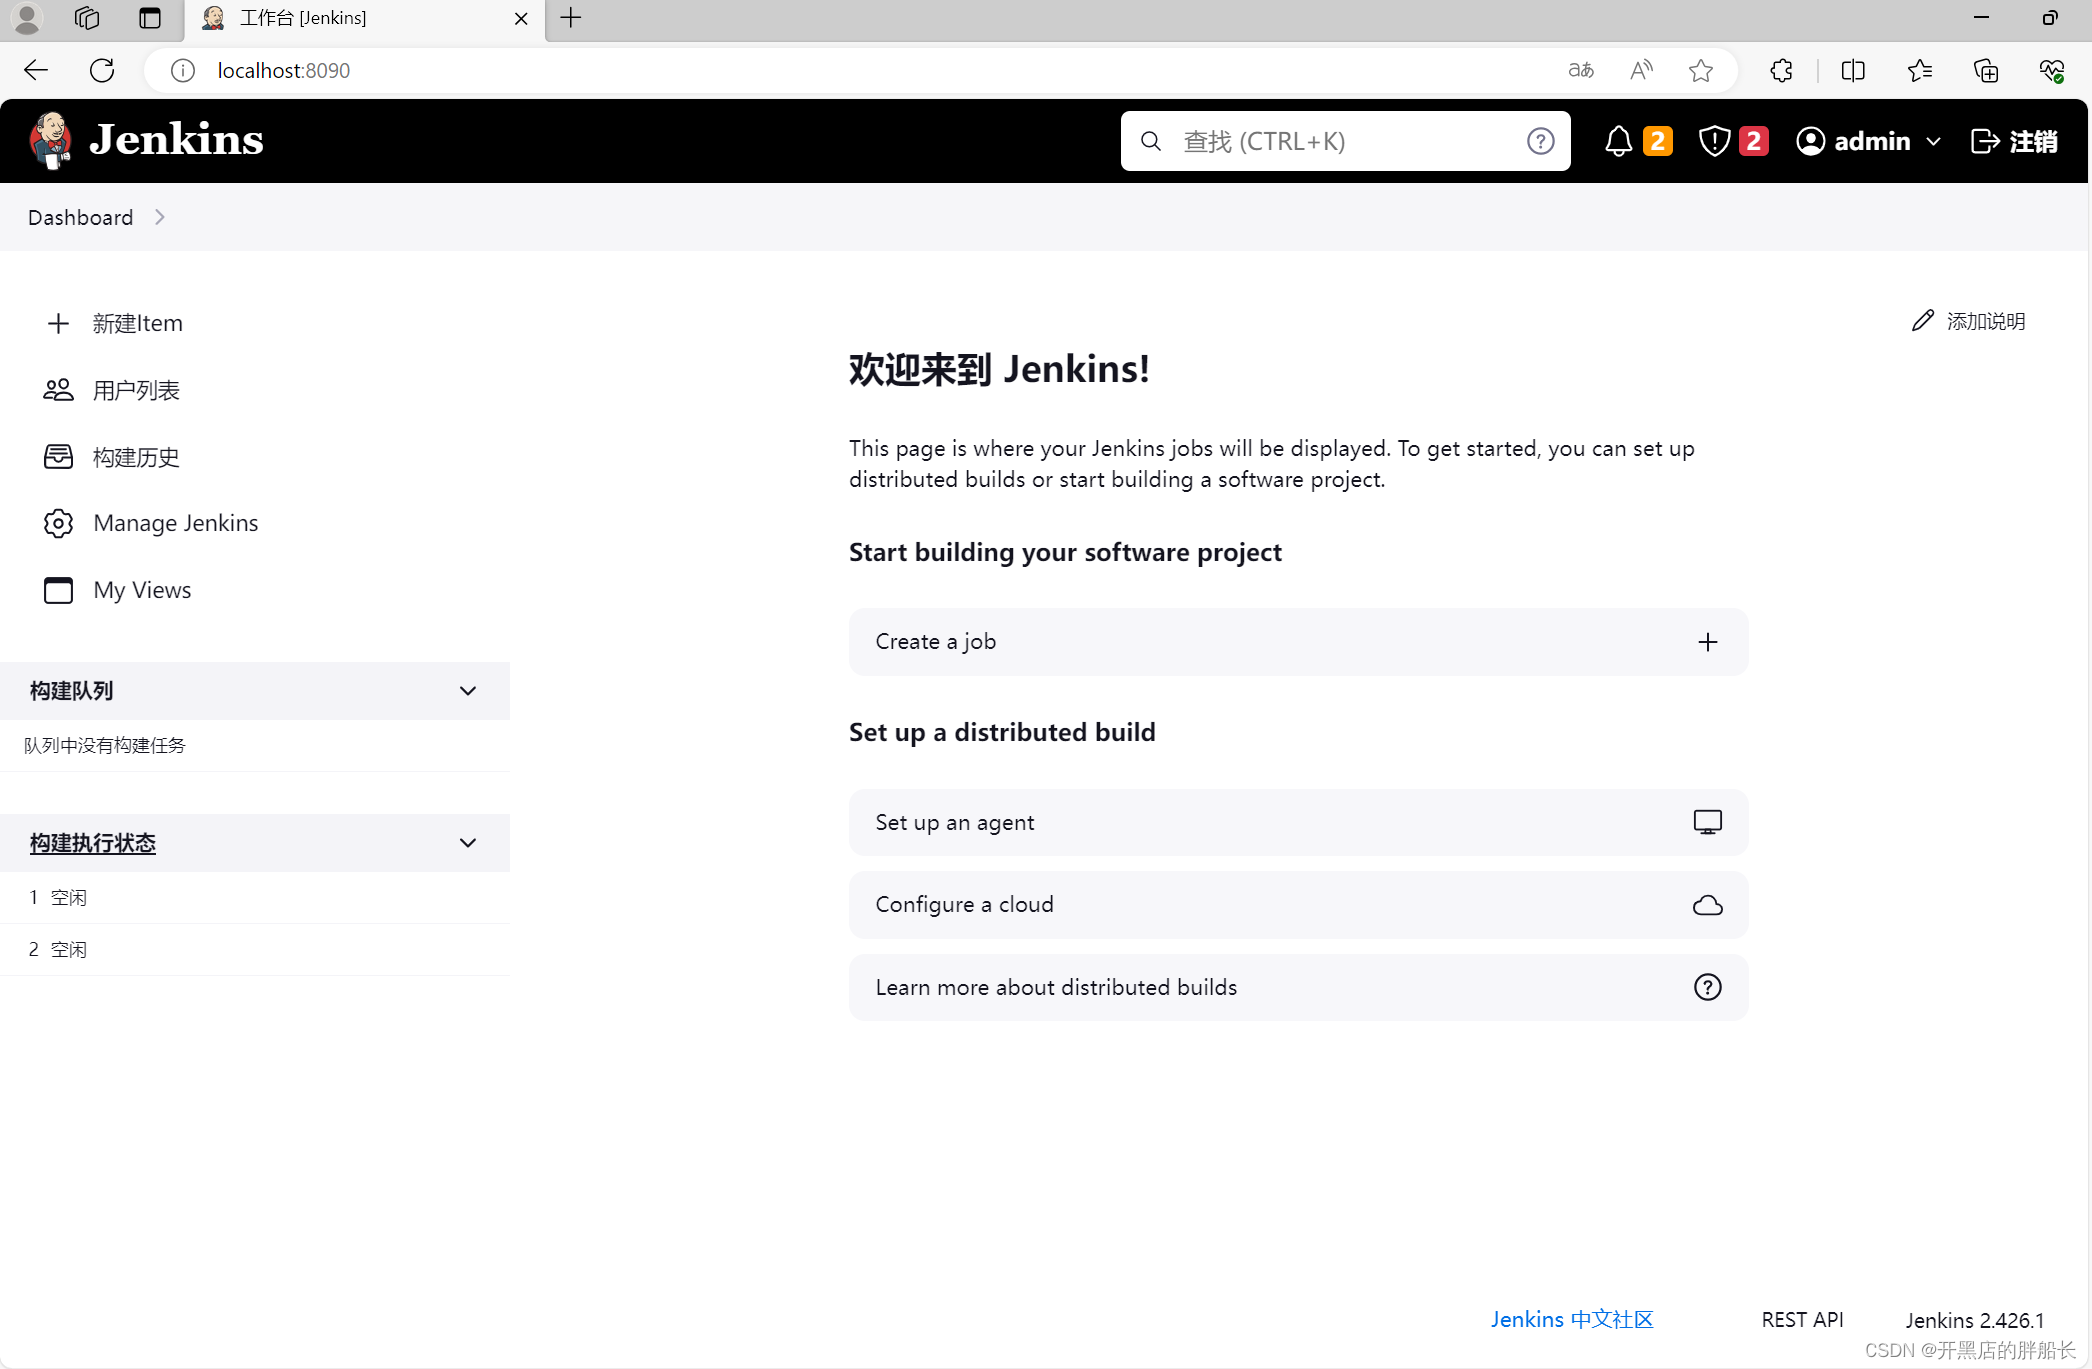This screenshot has height=1369, width=2092.
Task: Click help icon in Learn more row
Action: (1707, 987)
